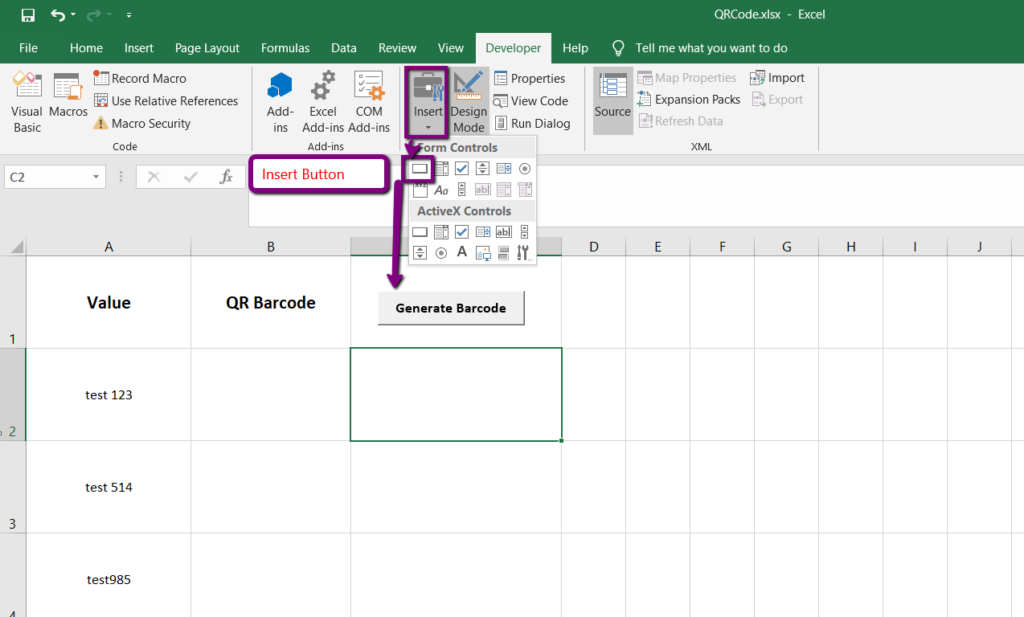Viewport: 1024px width, 617px height.
Task: Select the Check Box form control
Action: (x=462, y=169)
